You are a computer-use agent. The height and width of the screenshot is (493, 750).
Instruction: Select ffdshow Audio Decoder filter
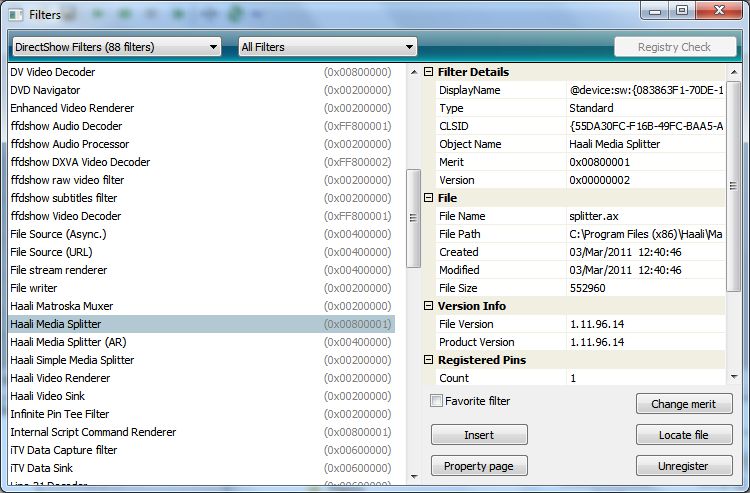pos(201,126)
